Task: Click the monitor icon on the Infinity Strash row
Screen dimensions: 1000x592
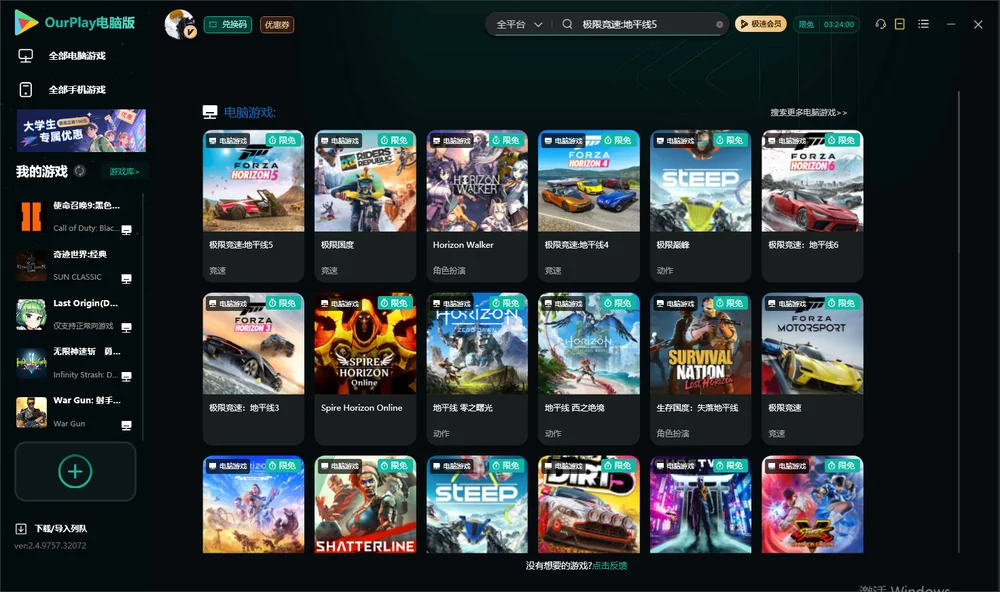Action: 126,376
